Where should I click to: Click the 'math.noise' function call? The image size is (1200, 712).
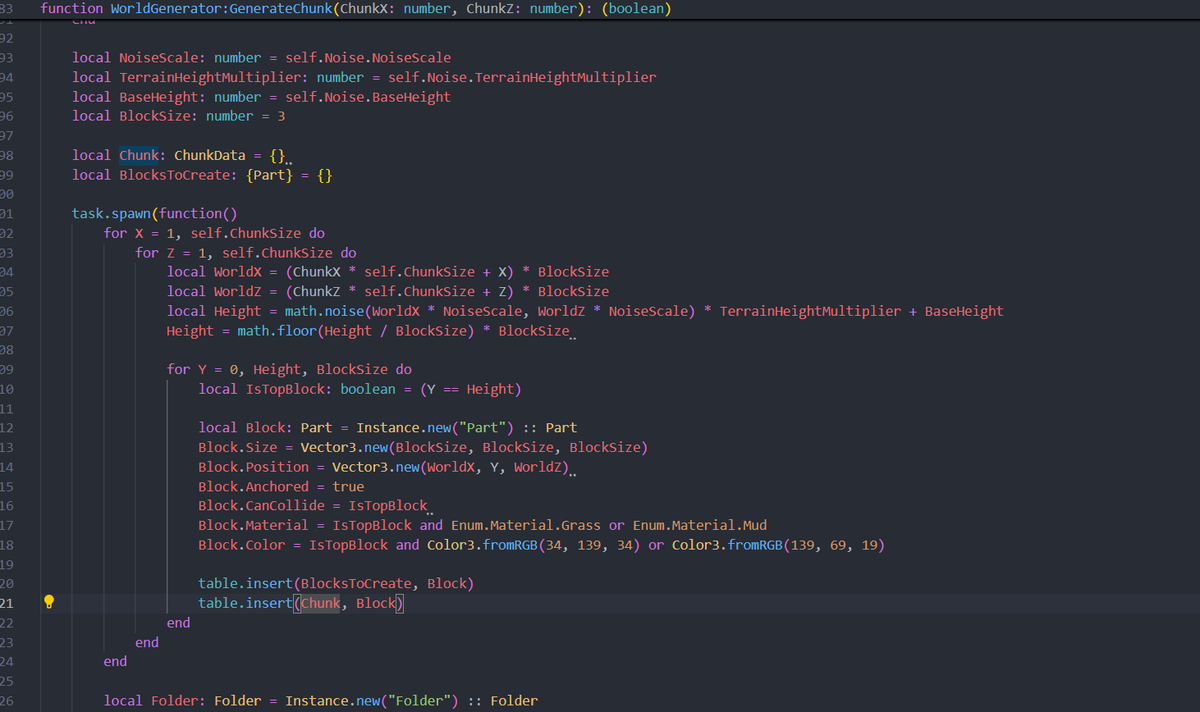tap(324, 311)
